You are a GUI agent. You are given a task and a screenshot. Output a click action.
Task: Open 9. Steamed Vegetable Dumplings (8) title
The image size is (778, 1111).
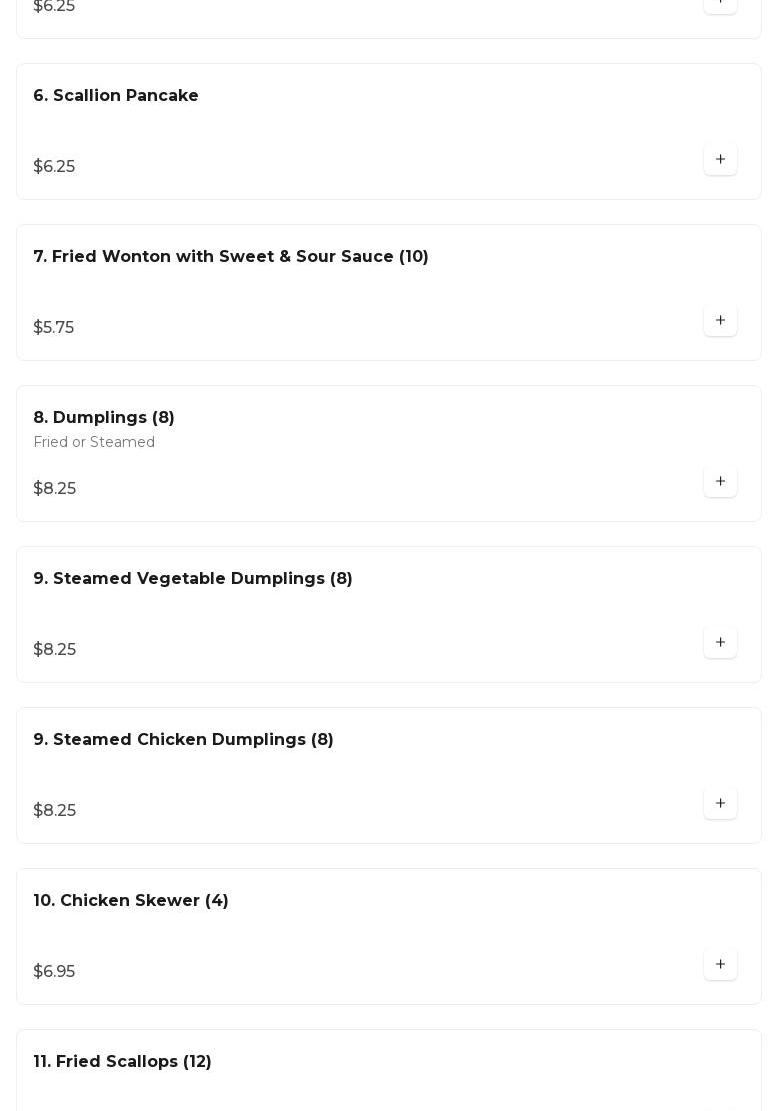(193, 578)
